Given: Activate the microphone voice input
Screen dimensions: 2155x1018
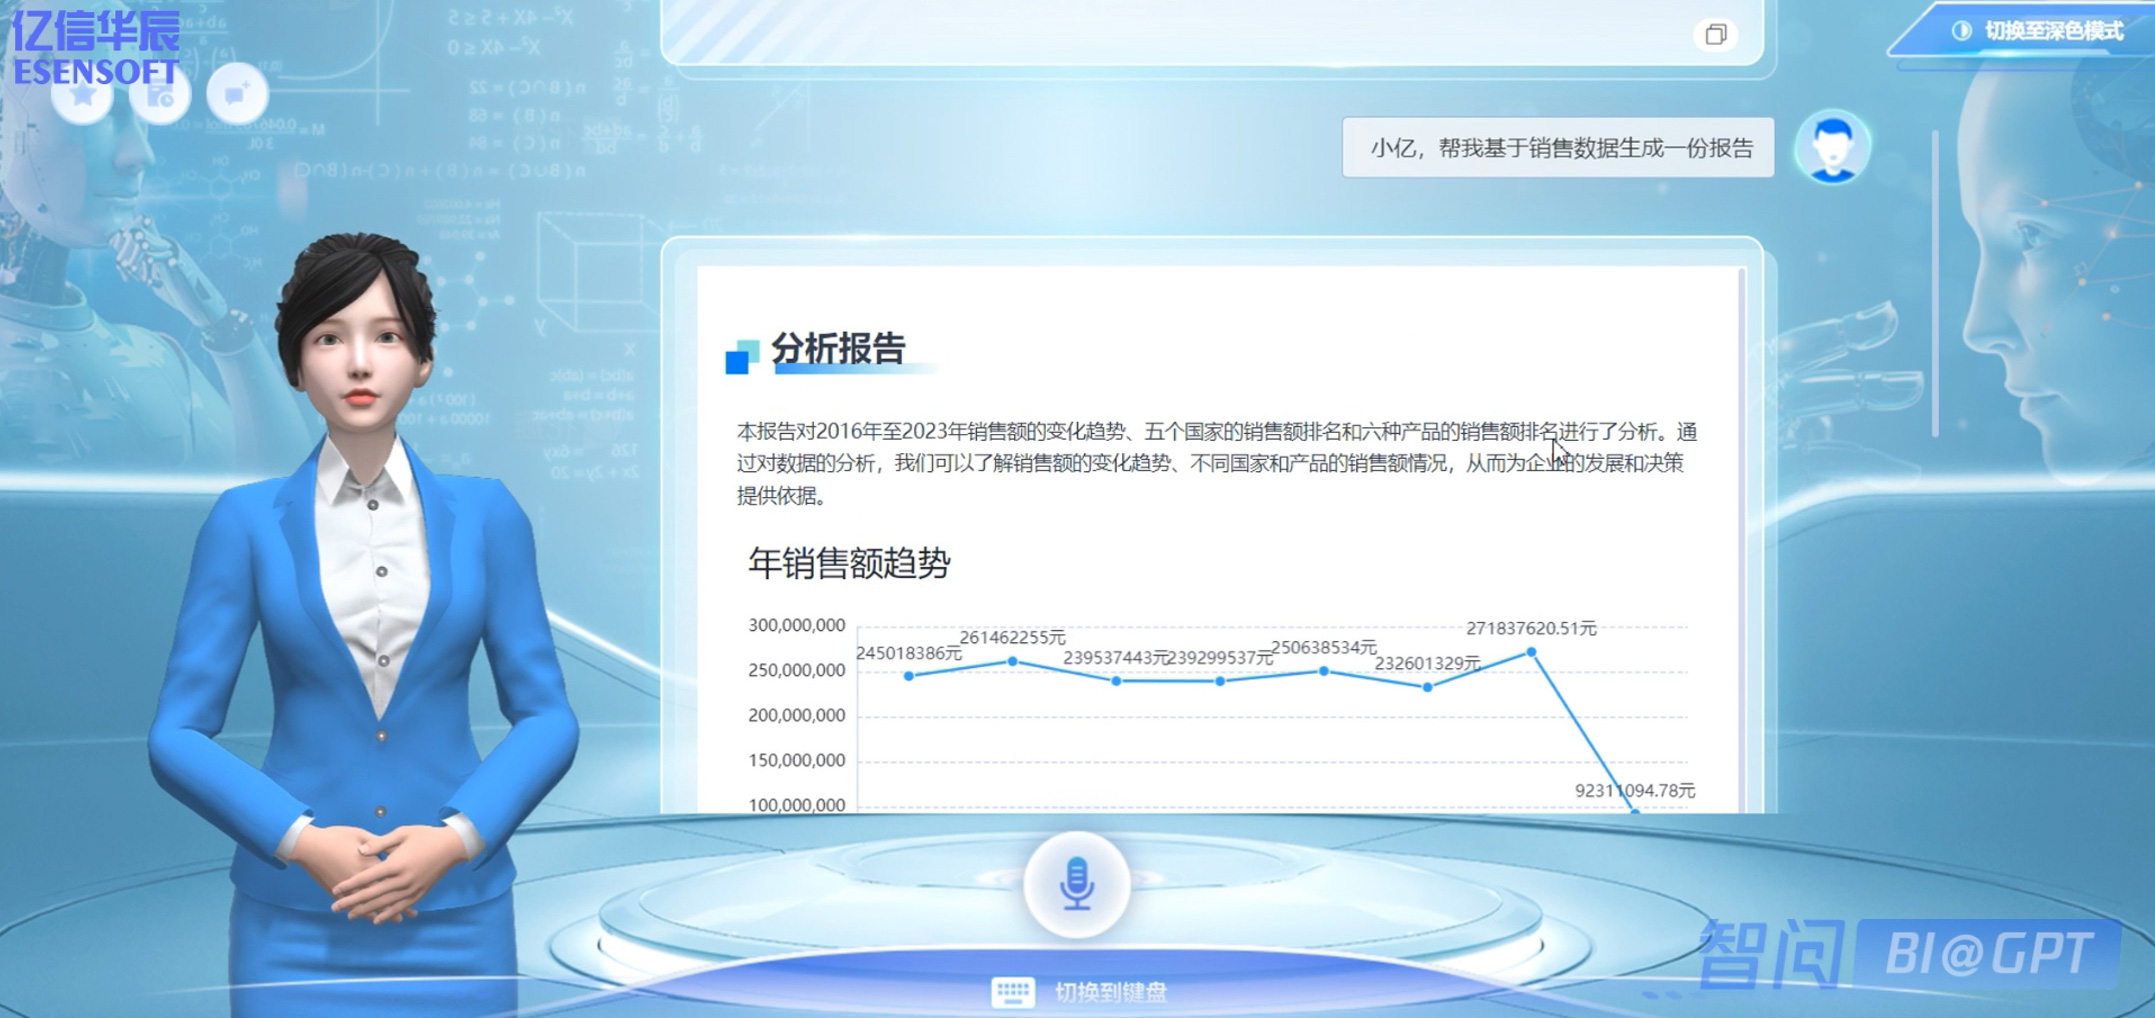Looking at the screenshot, I should (1076, 884).
